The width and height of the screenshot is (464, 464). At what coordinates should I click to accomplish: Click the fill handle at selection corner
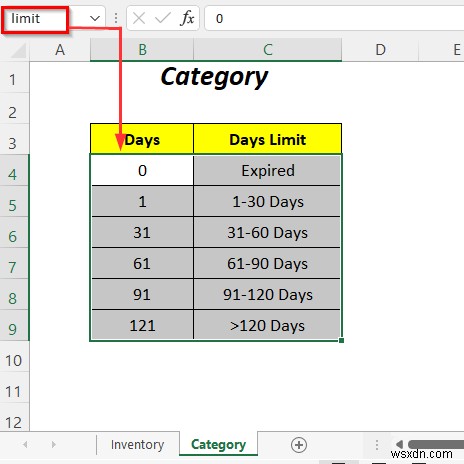(x=341, y=340)
